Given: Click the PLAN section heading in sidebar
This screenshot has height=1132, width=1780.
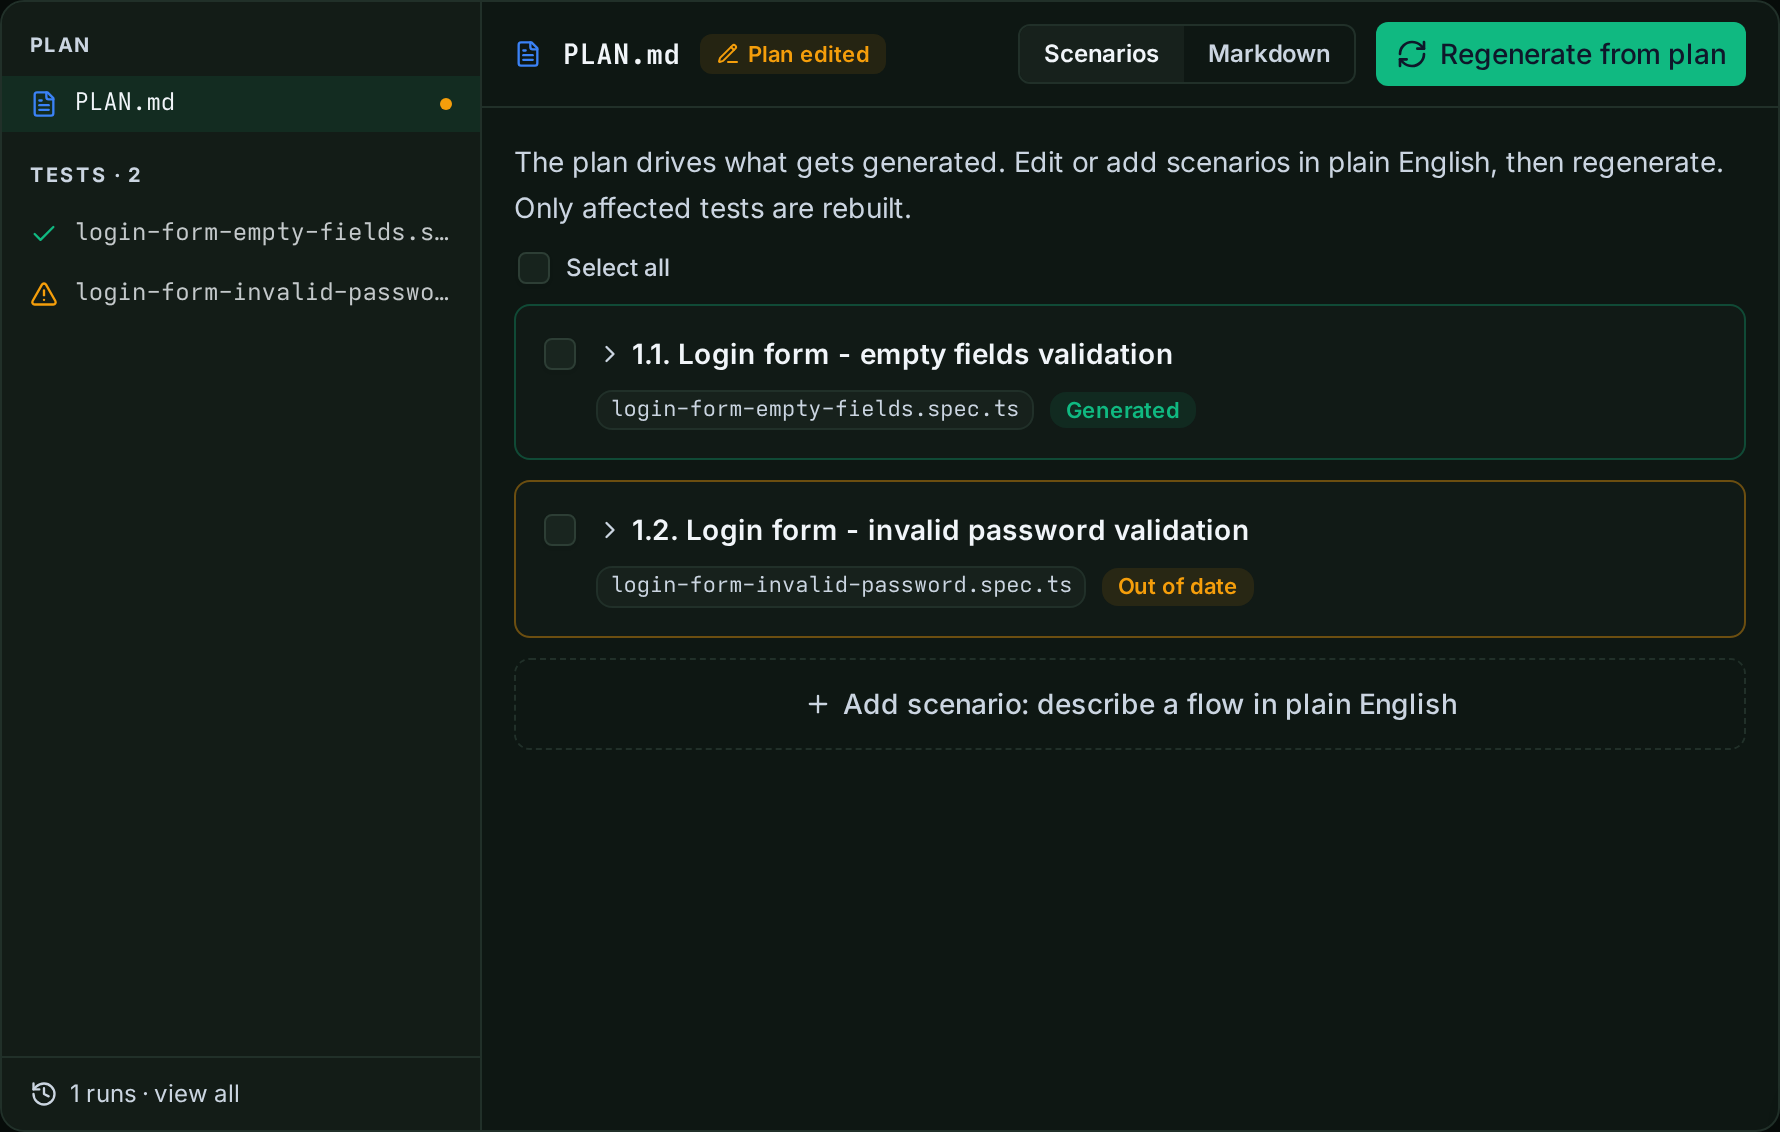Looking at the screenshot, I should 60,45.
